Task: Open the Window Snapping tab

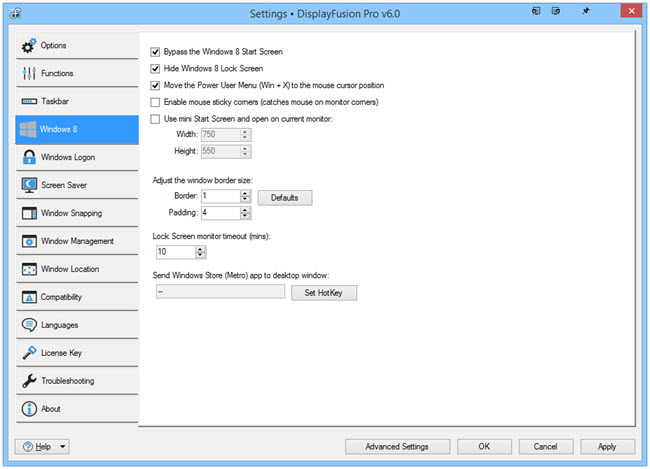Action: [77, 213]
